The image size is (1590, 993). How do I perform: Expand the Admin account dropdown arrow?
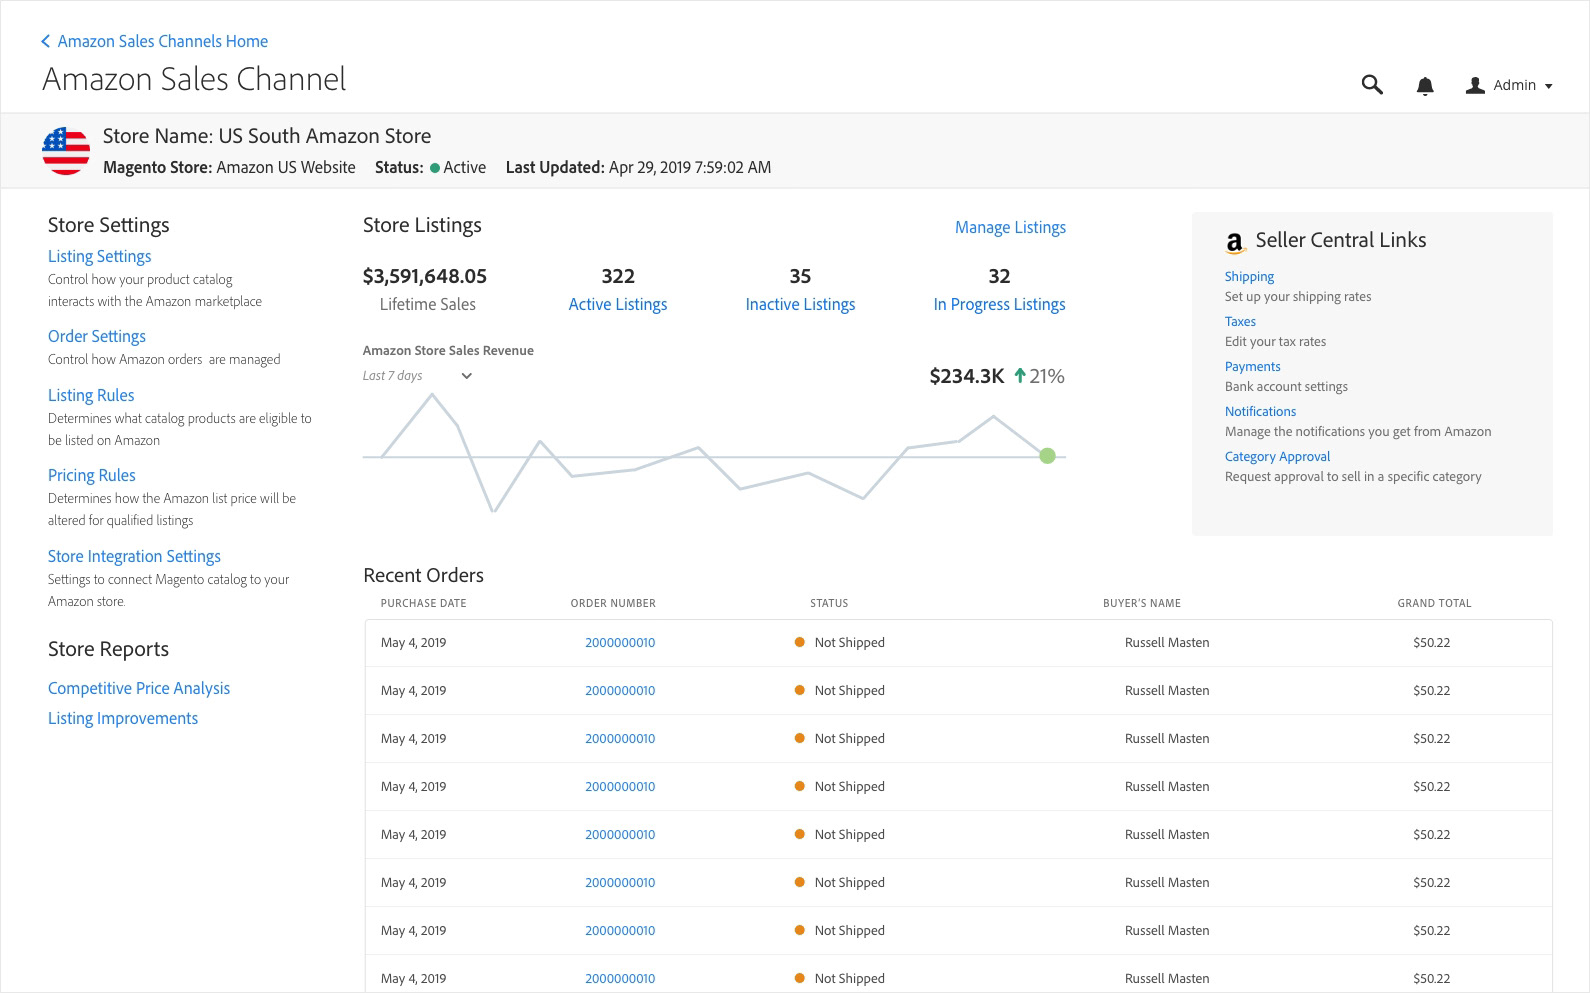coord(1548,86)
